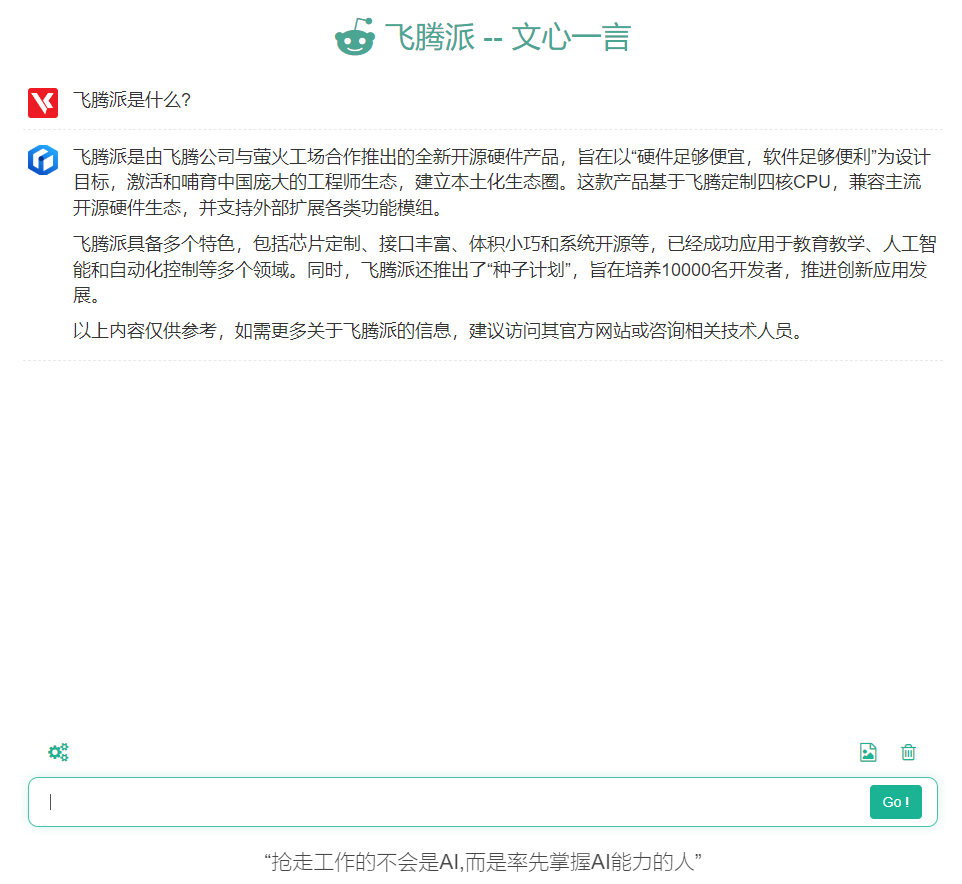Image resolution: width=962 pixels, height=884 pixels.
Task: Open the settings gears icon
Action: pyautogui.click(x=58, y=752)
